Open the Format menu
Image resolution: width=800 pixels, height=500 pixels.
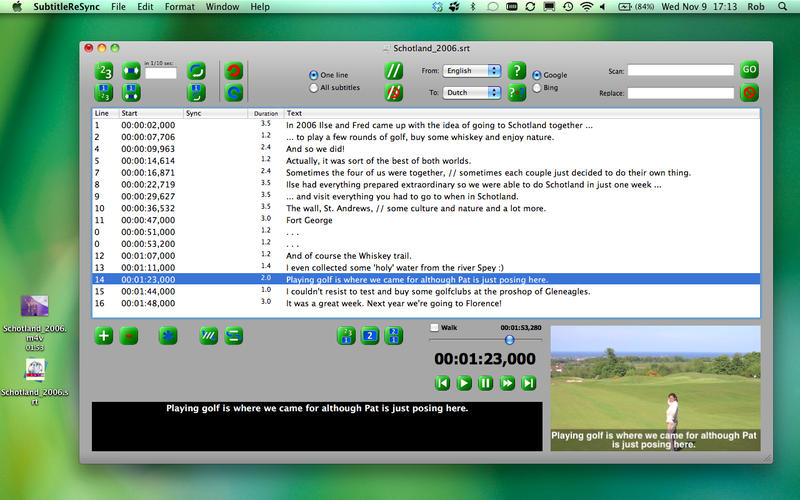(180, 7)
